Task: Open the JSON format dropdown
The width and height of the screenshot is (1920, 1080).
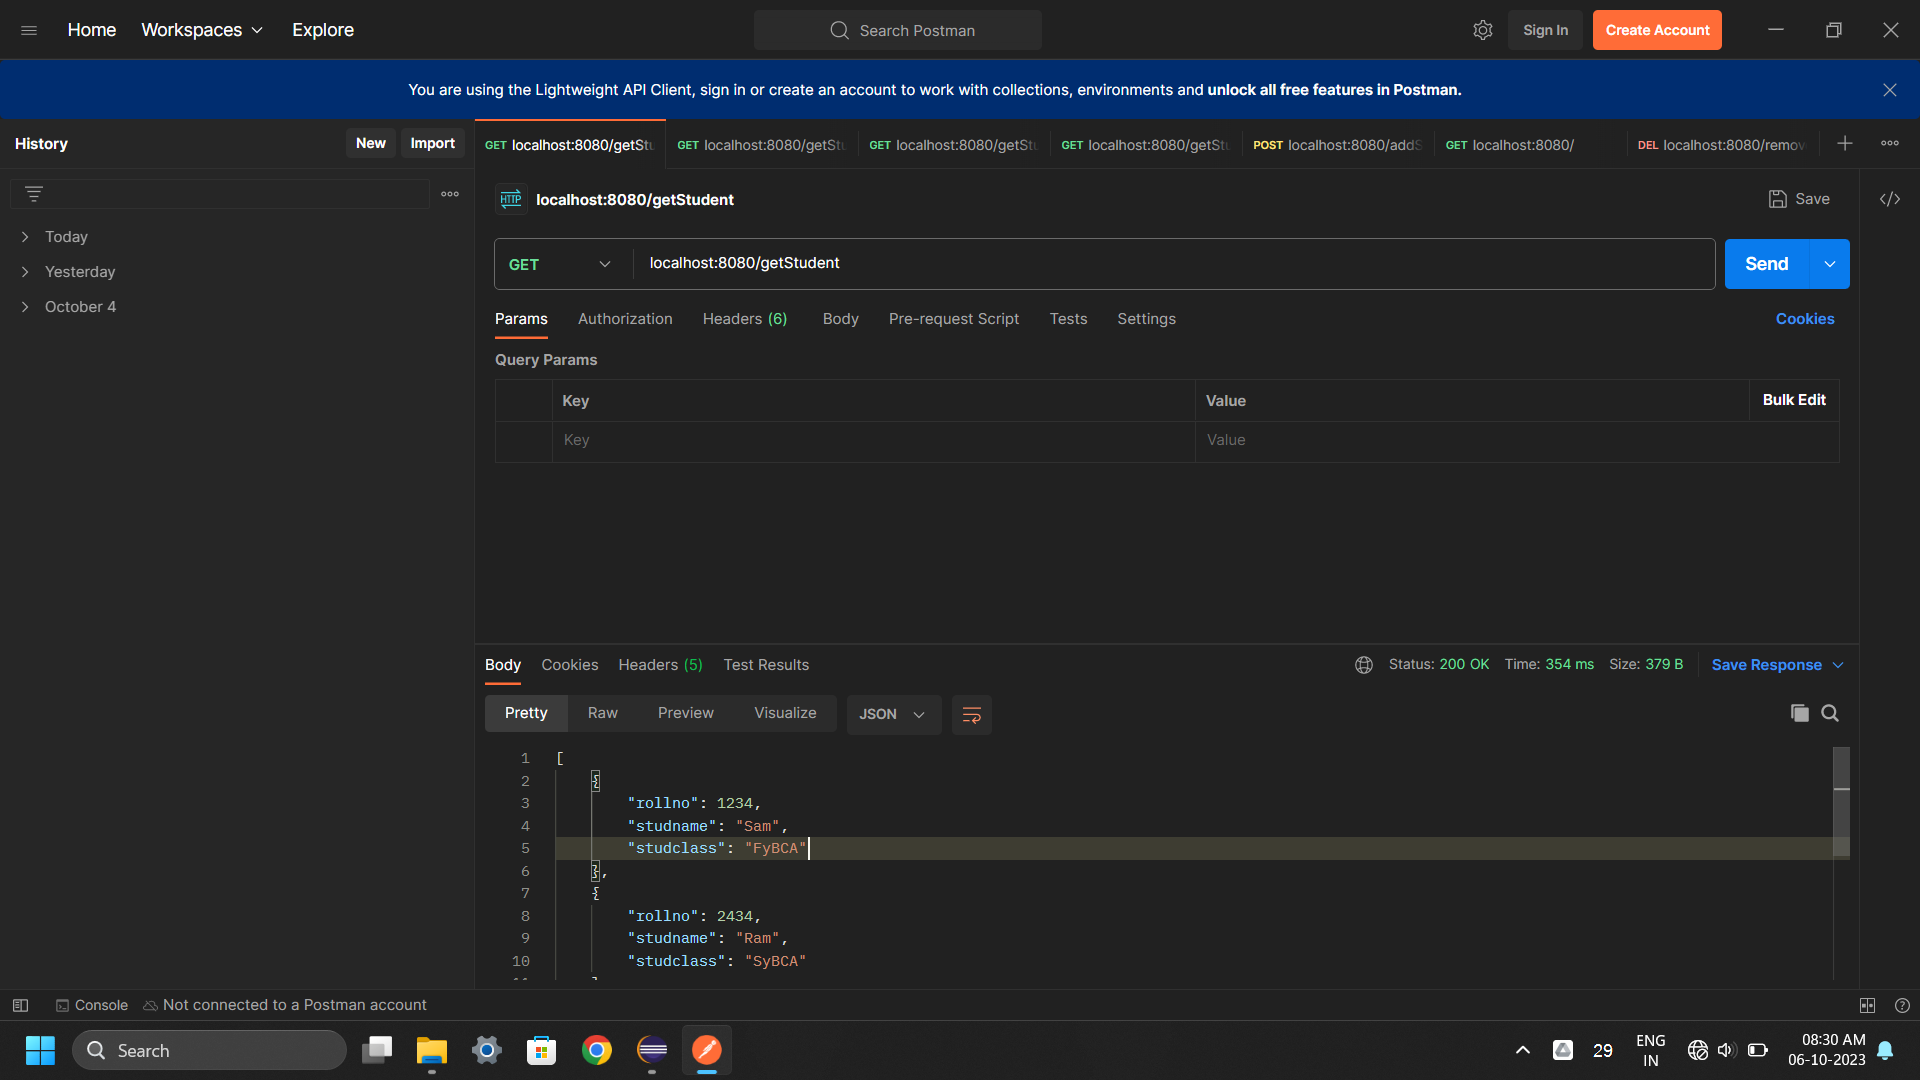Action: pyautogui.click(x=892, y=714)
